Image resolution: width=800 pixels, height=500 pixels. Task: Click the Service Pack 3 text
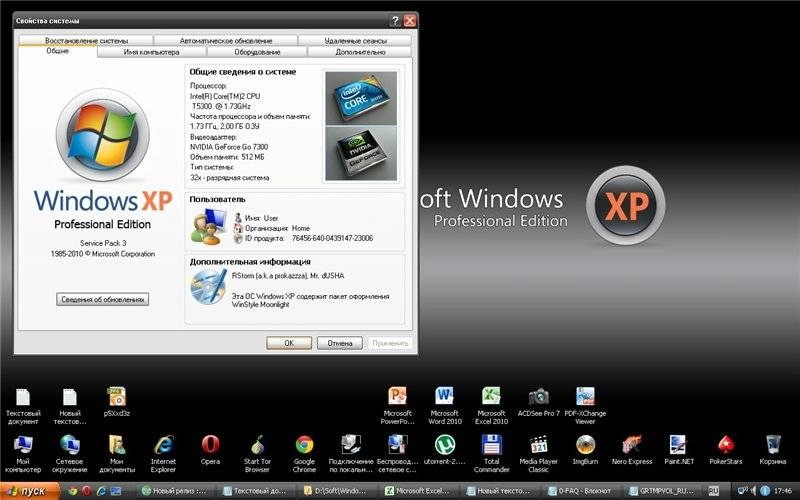pyautogui.click(x=103, y=243)
